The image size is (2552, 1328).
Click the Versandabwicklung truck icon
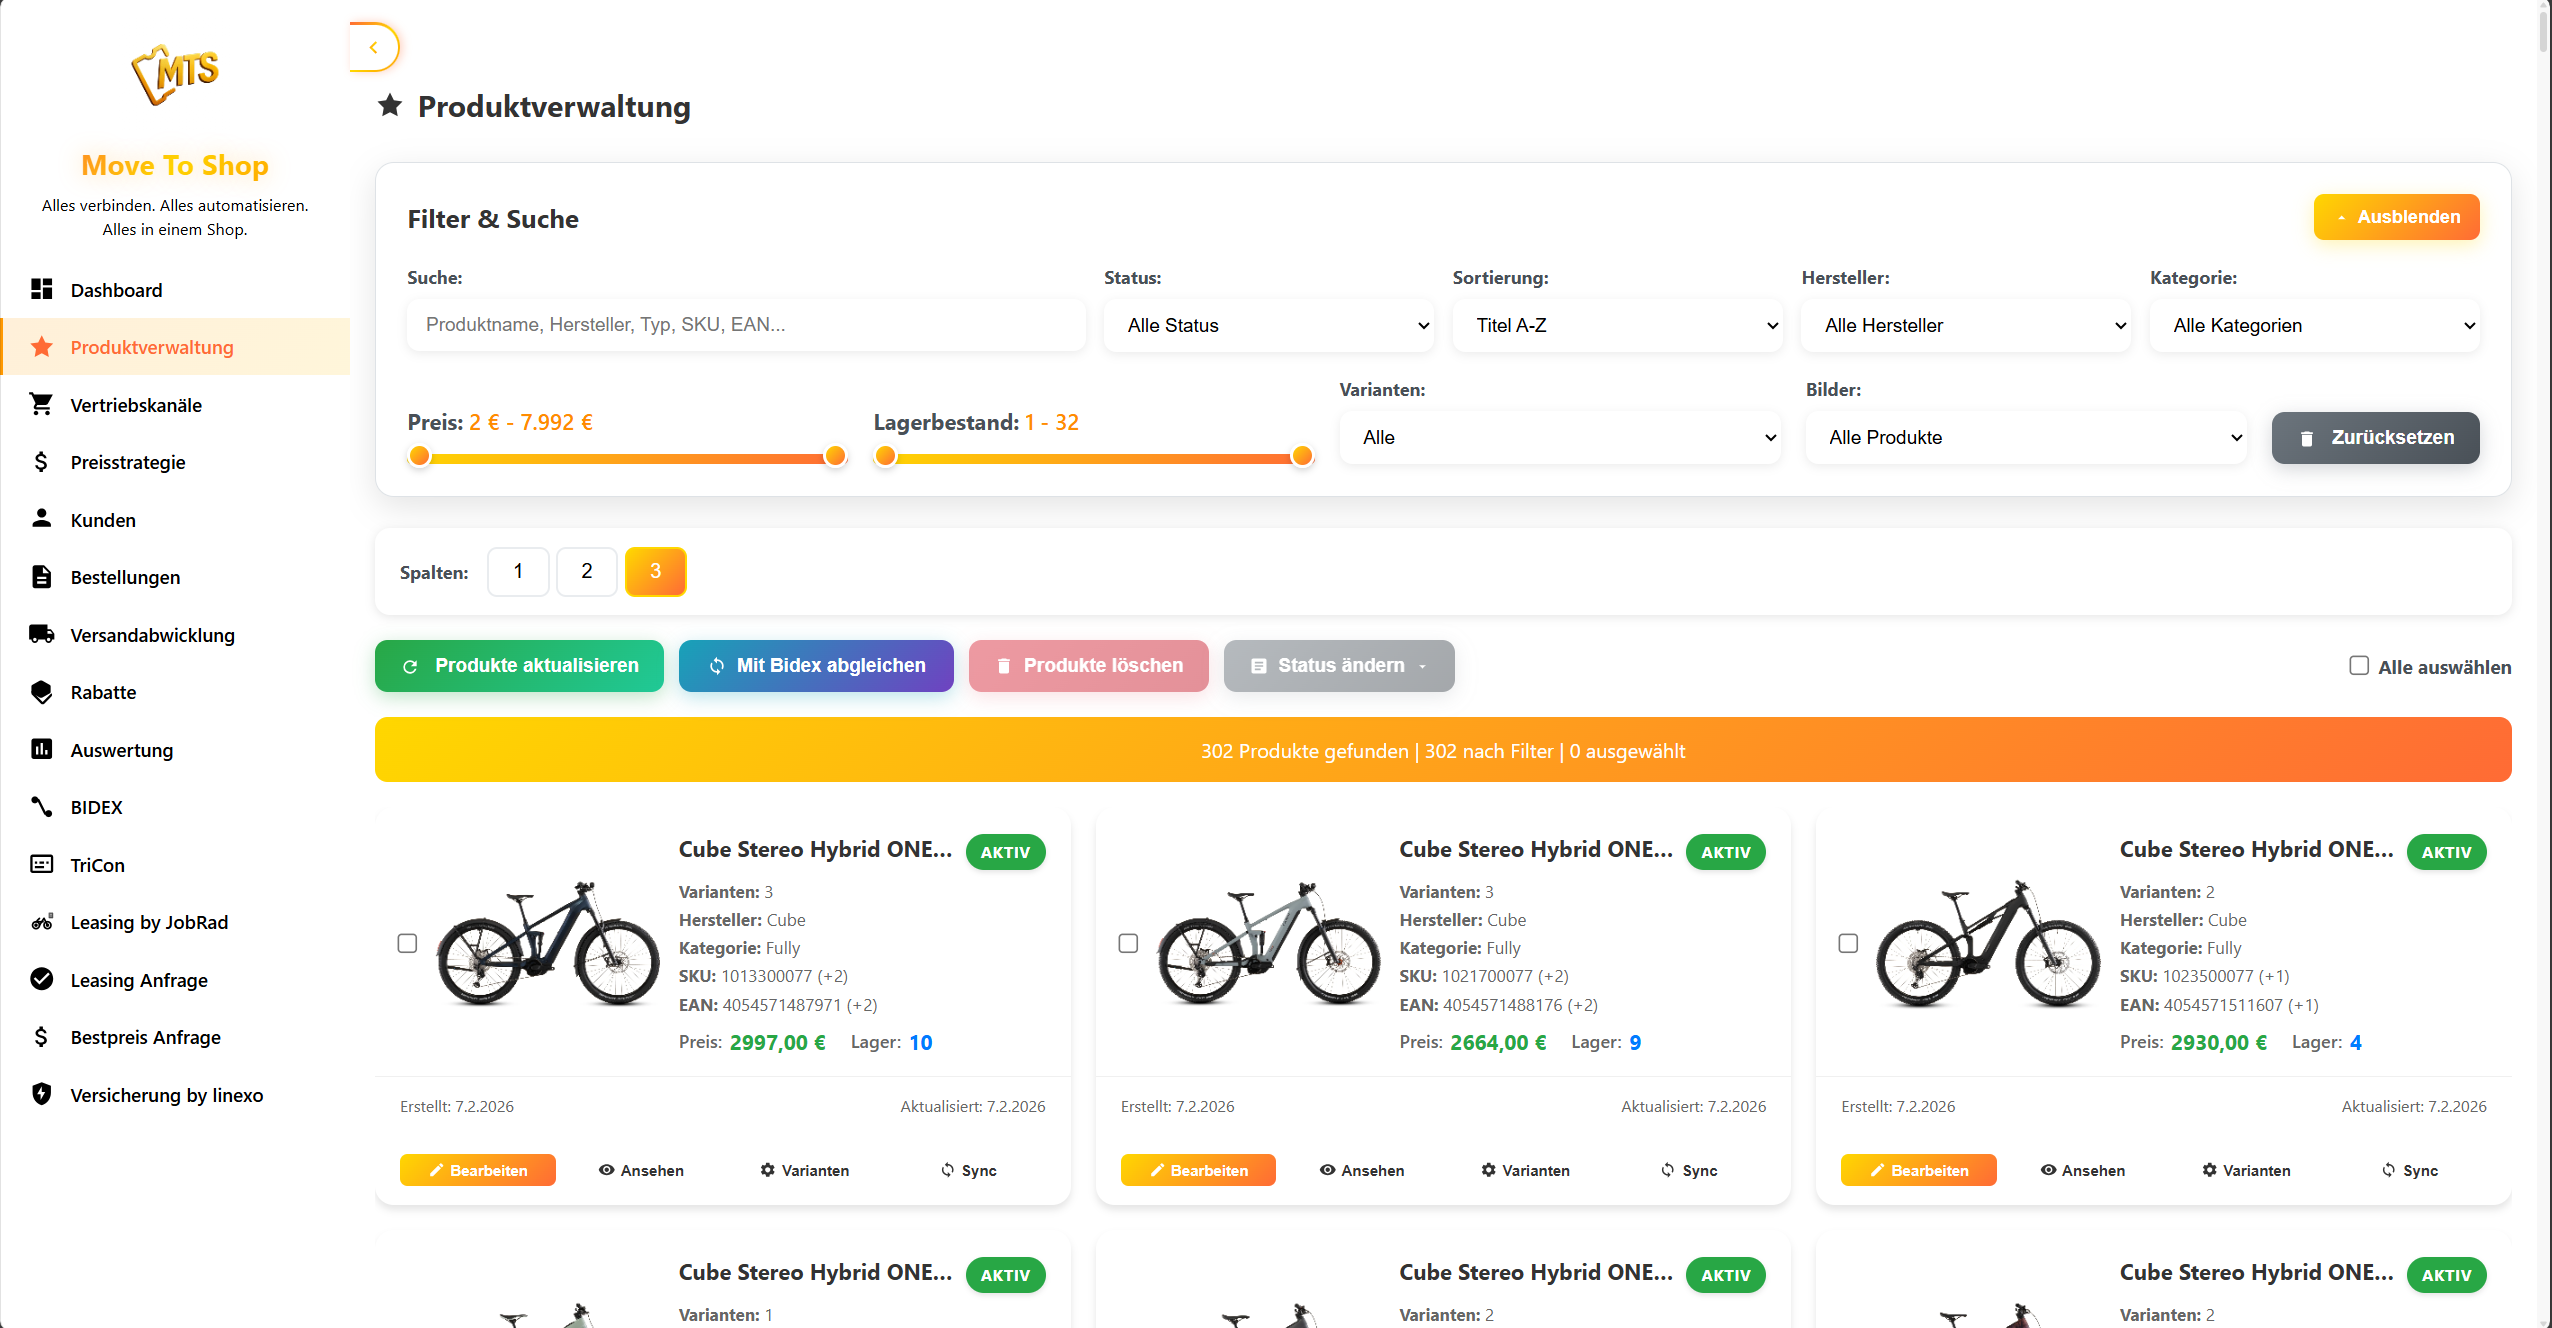41,635
